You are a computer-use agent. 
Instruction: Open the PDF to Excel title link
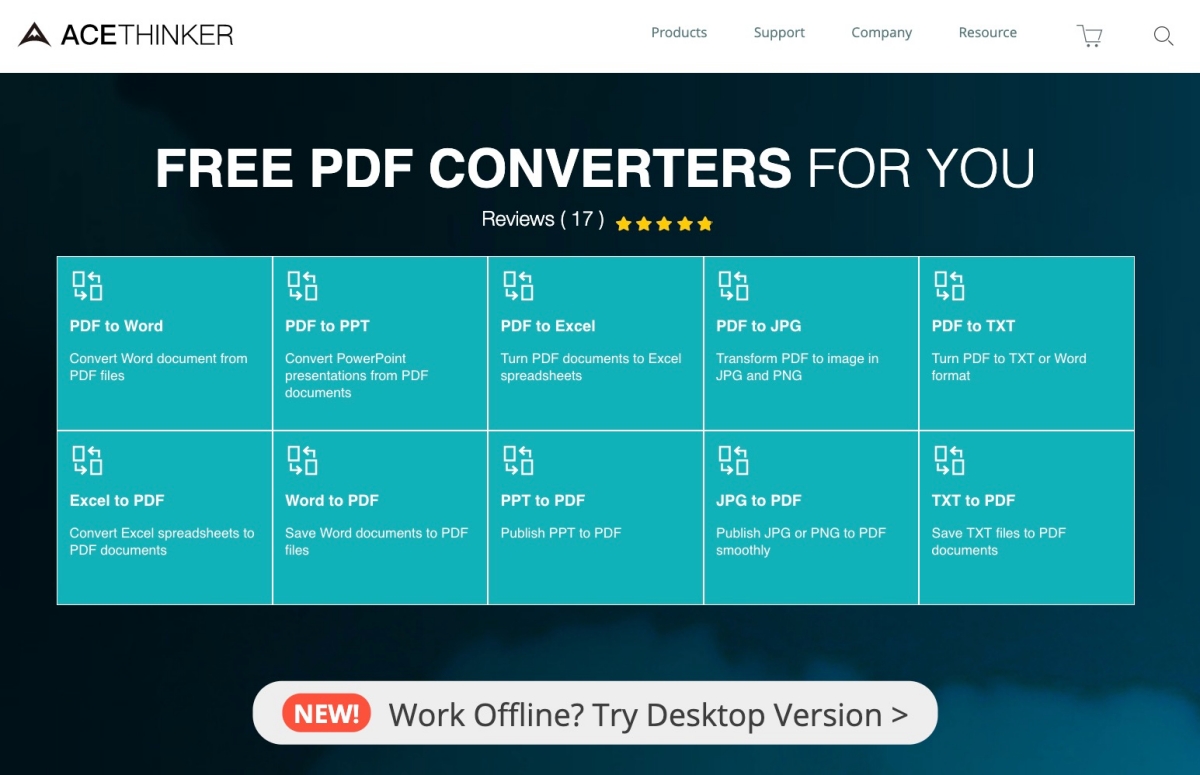pyautogui.click(x=548, y=326)
